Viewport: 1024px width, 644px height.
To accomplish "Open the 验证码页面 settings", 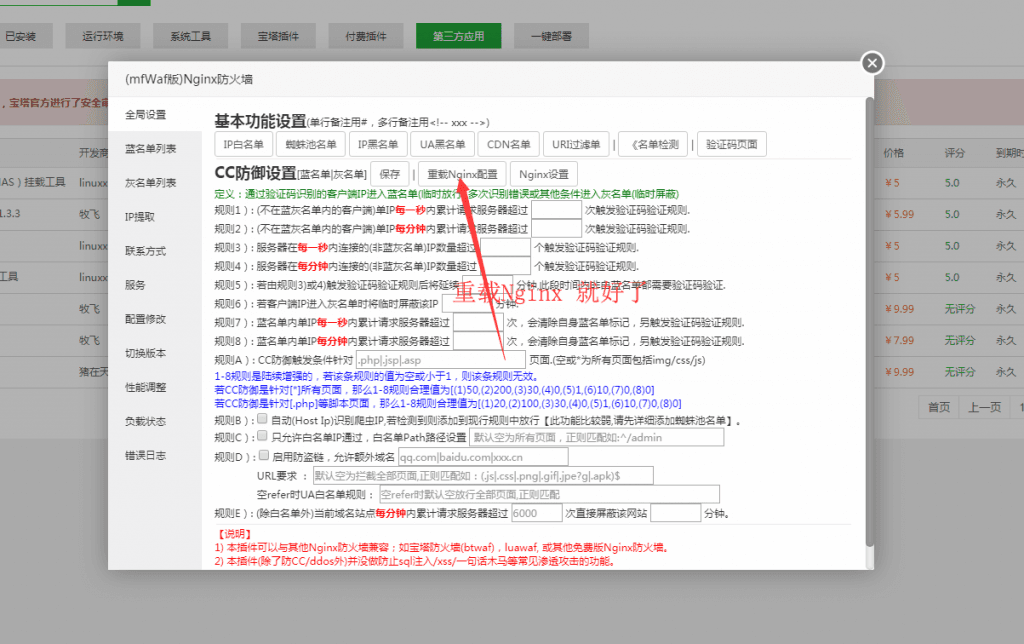I will 732,144.
